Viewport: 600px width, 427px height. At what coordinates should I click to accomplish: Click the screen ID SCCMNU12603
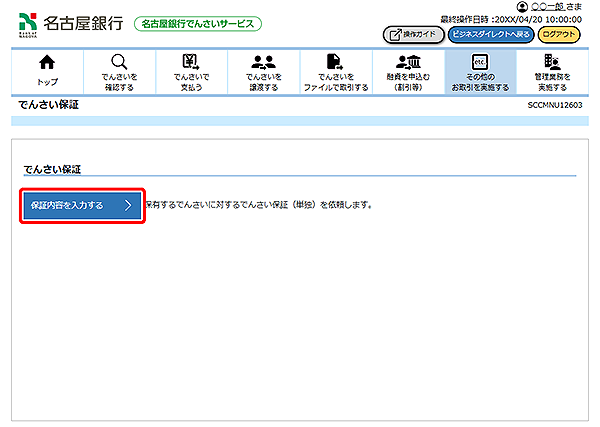pos(555,105)
